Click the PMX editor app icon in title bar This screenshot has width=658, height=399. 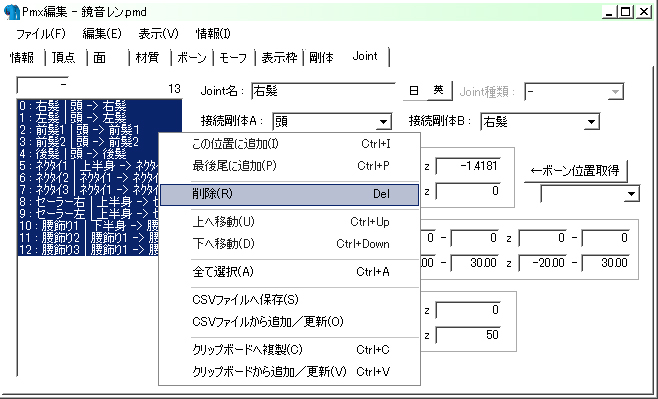(x=11, y=12)
